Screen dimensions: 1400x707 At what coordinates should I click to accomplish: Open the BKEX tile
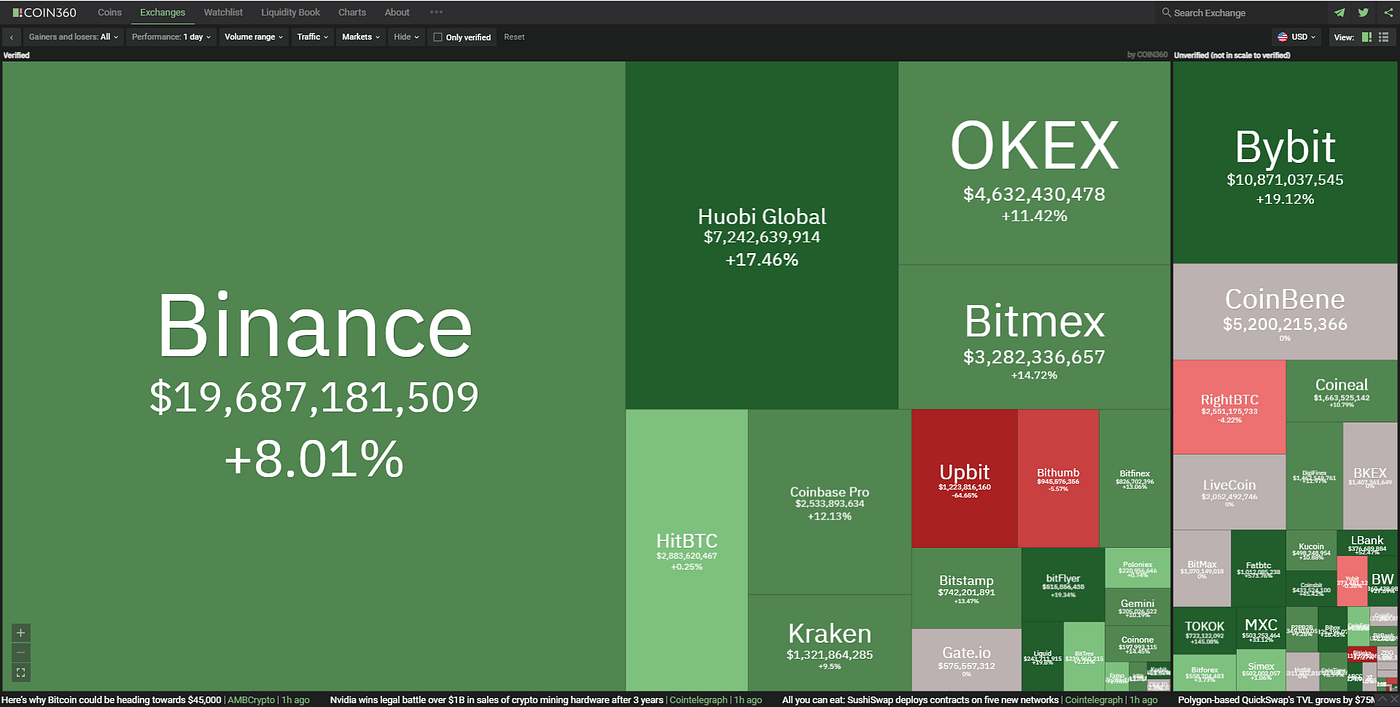point(1370,476)
